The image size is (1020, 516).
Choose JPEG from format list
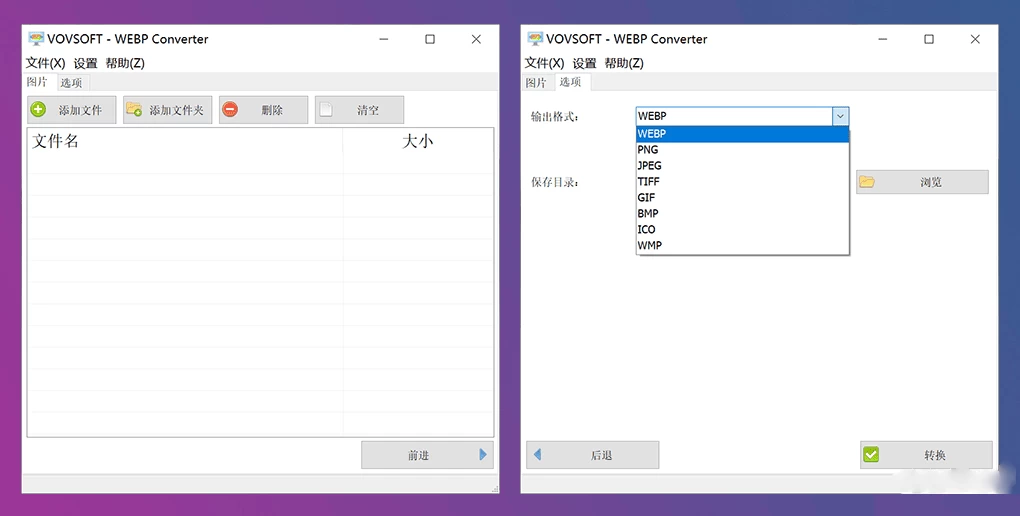point(742,166)
